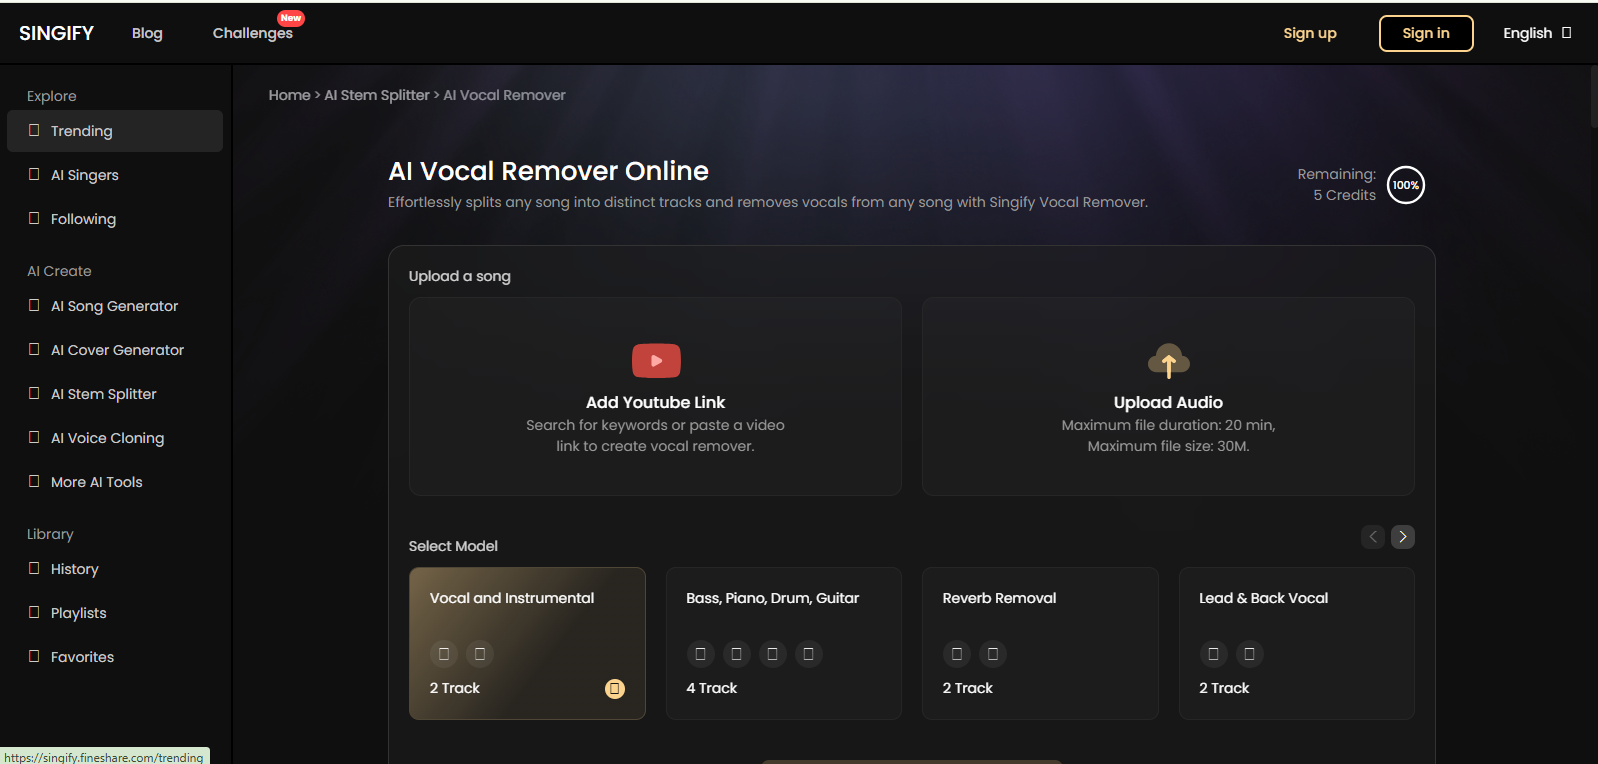Click the Home breadcrumb link
Viewport: 1598px width, 764px height.
(289, 95)
